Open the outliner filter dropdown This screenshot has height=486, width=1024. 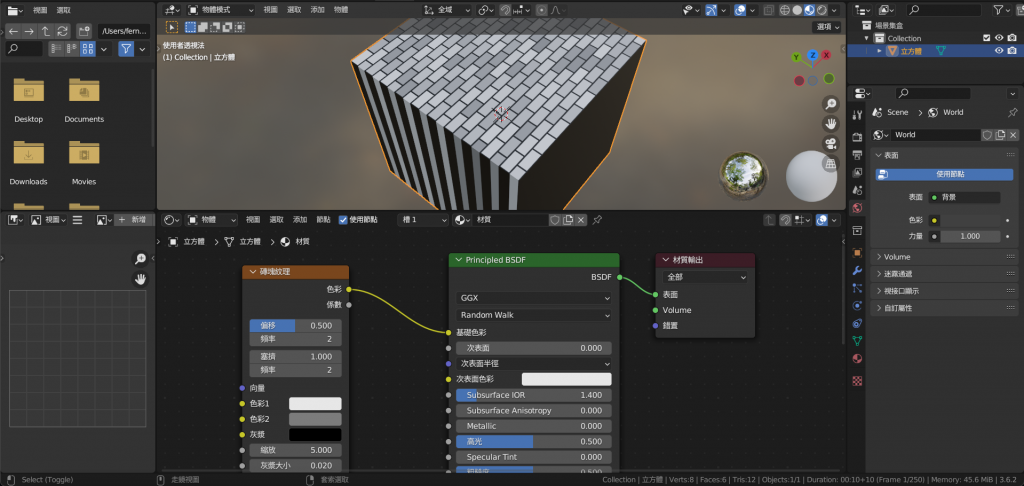1002,10
